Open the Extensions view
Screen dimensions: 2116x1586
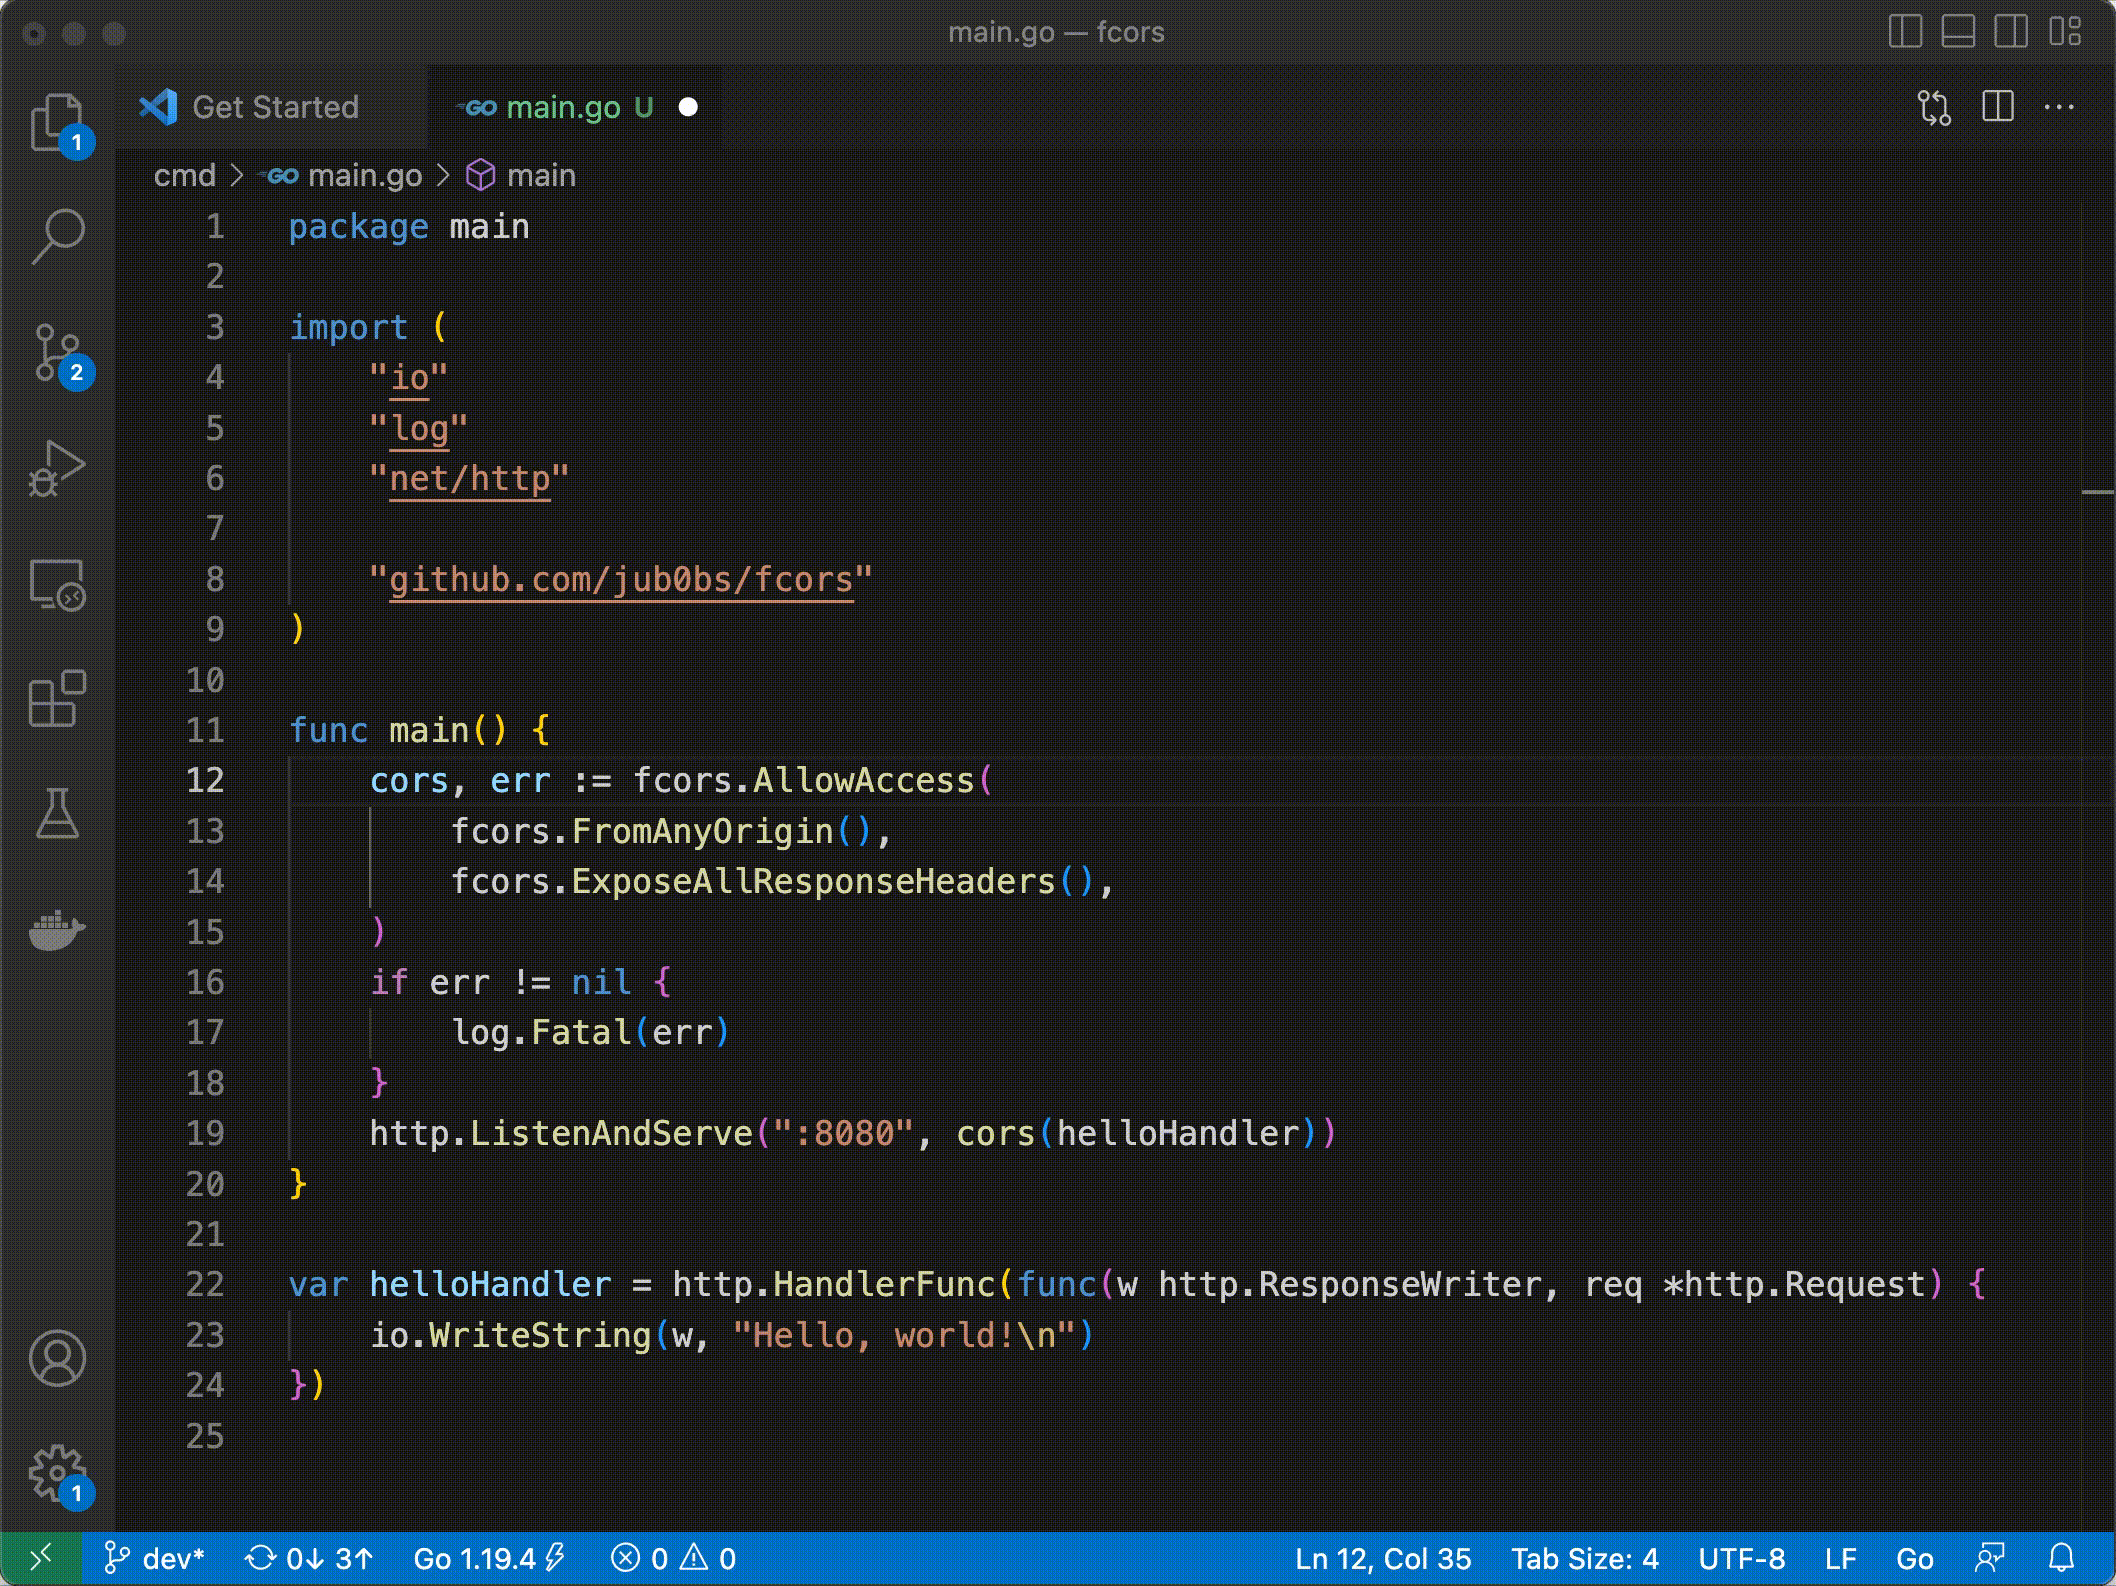pos(57,698)
